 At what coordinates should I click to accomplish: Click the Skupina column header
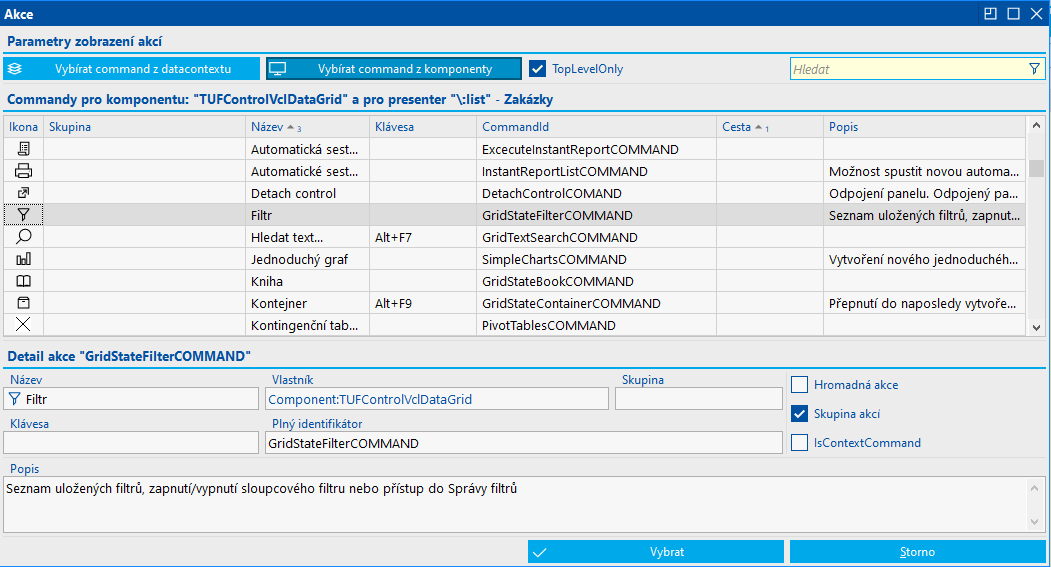[x=145, y=127]
